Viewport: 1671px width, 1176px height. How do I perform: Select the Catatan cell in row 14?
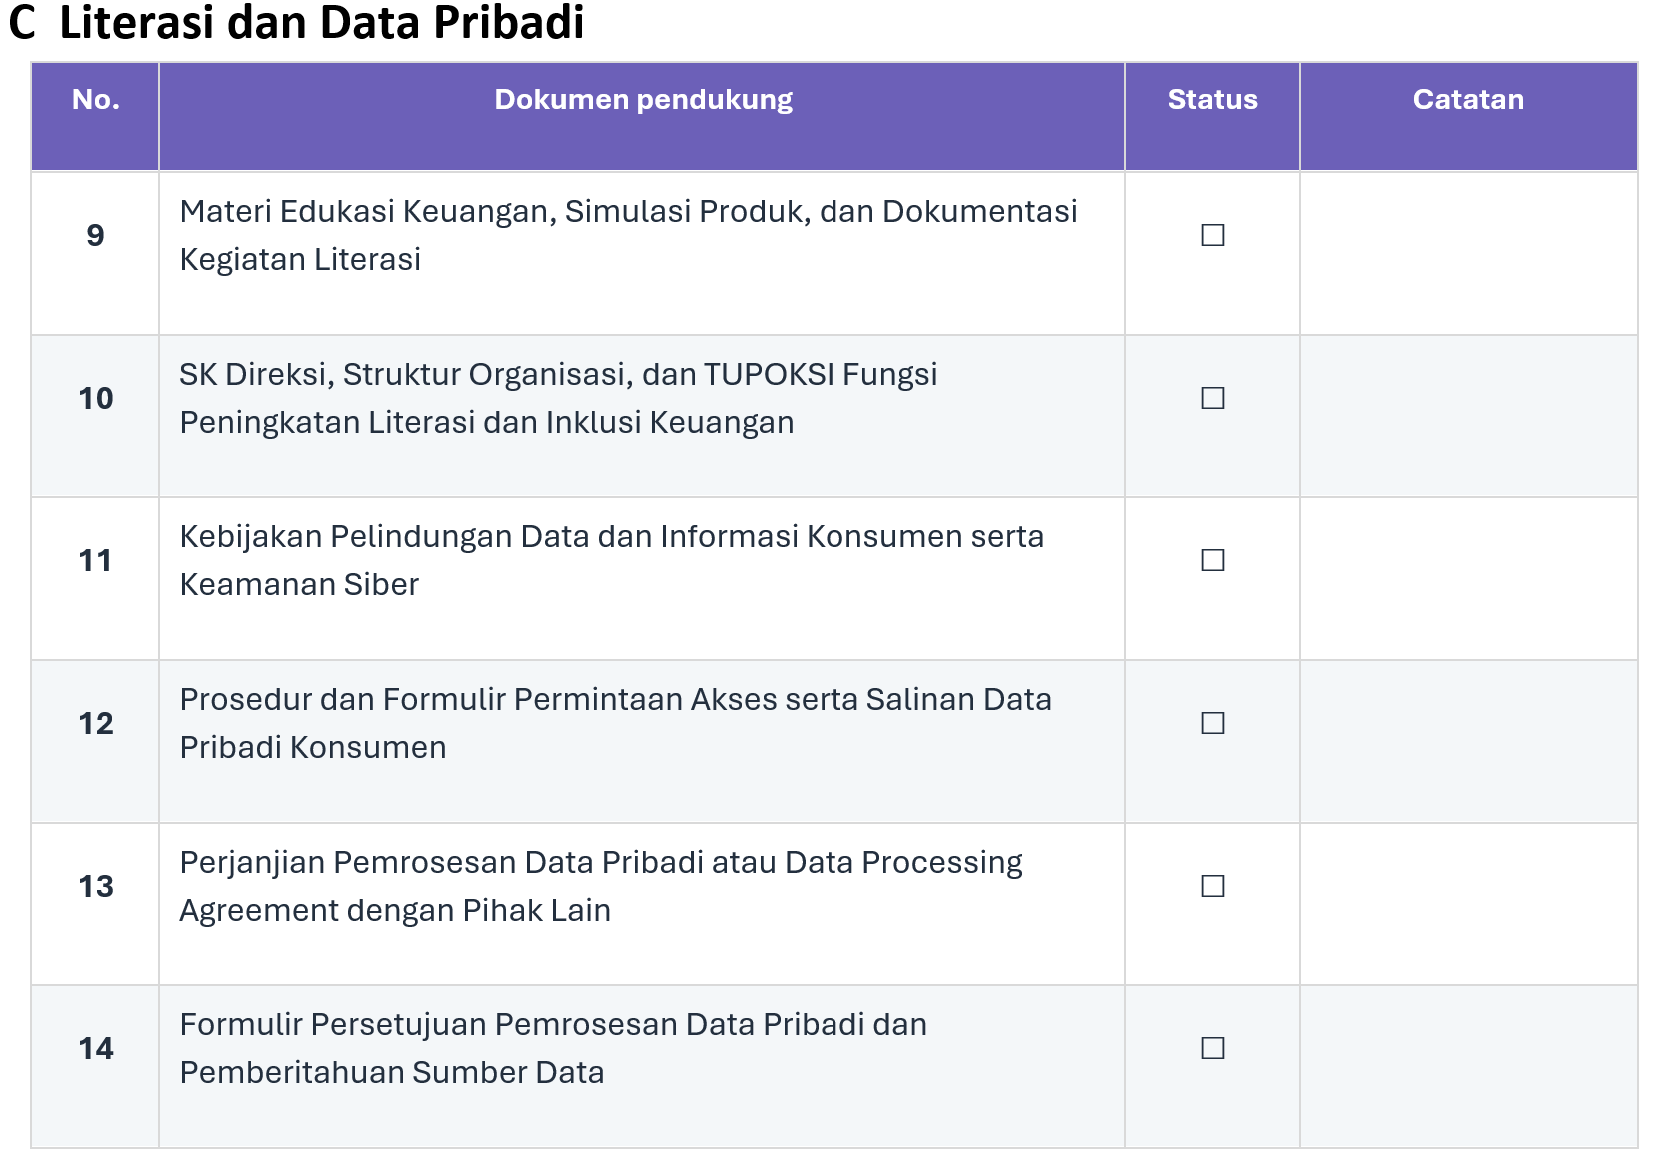(1468, 1066)
